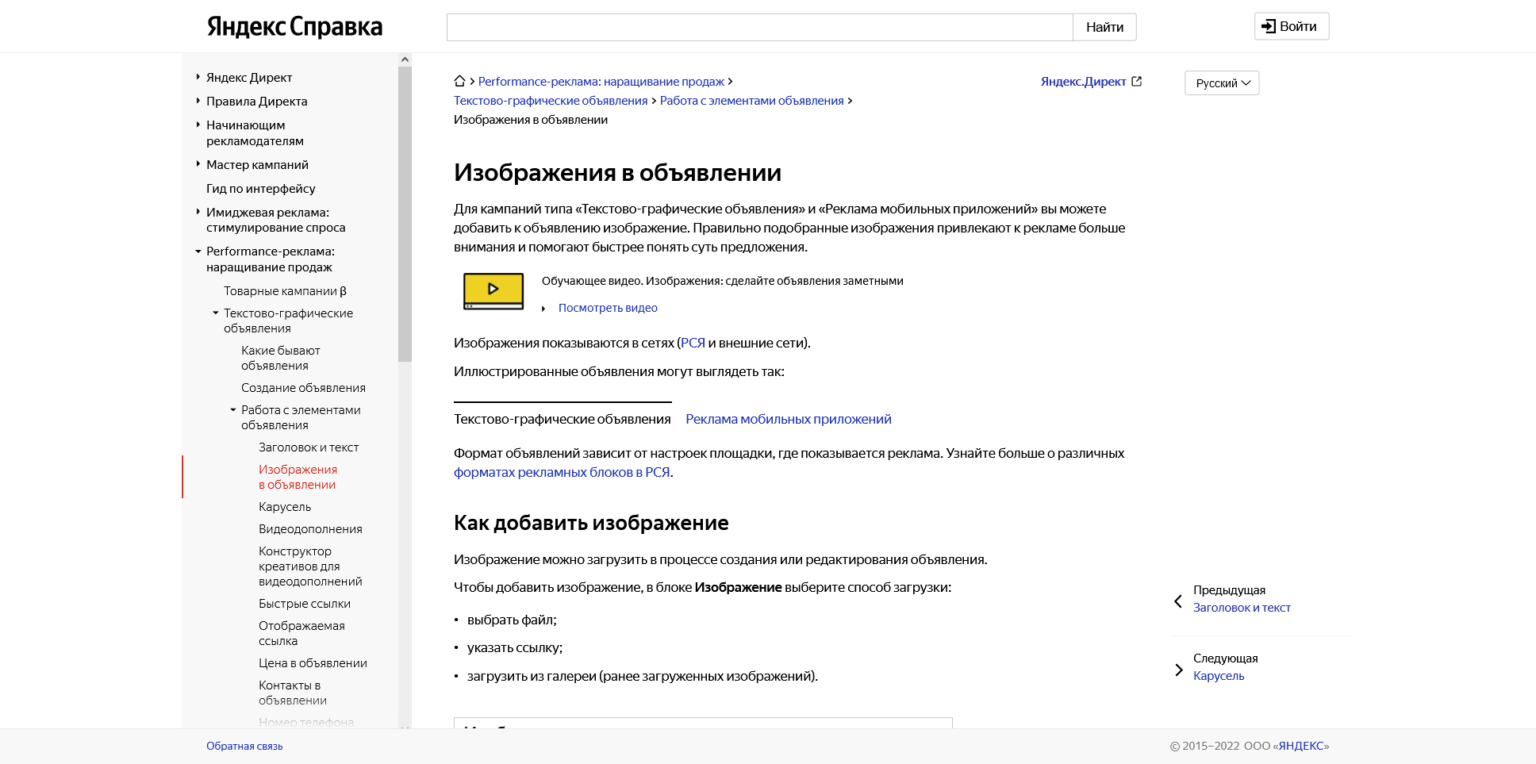Collapse Работа с элементами объявления node
Screen dimensions: 1536x764
233,410
